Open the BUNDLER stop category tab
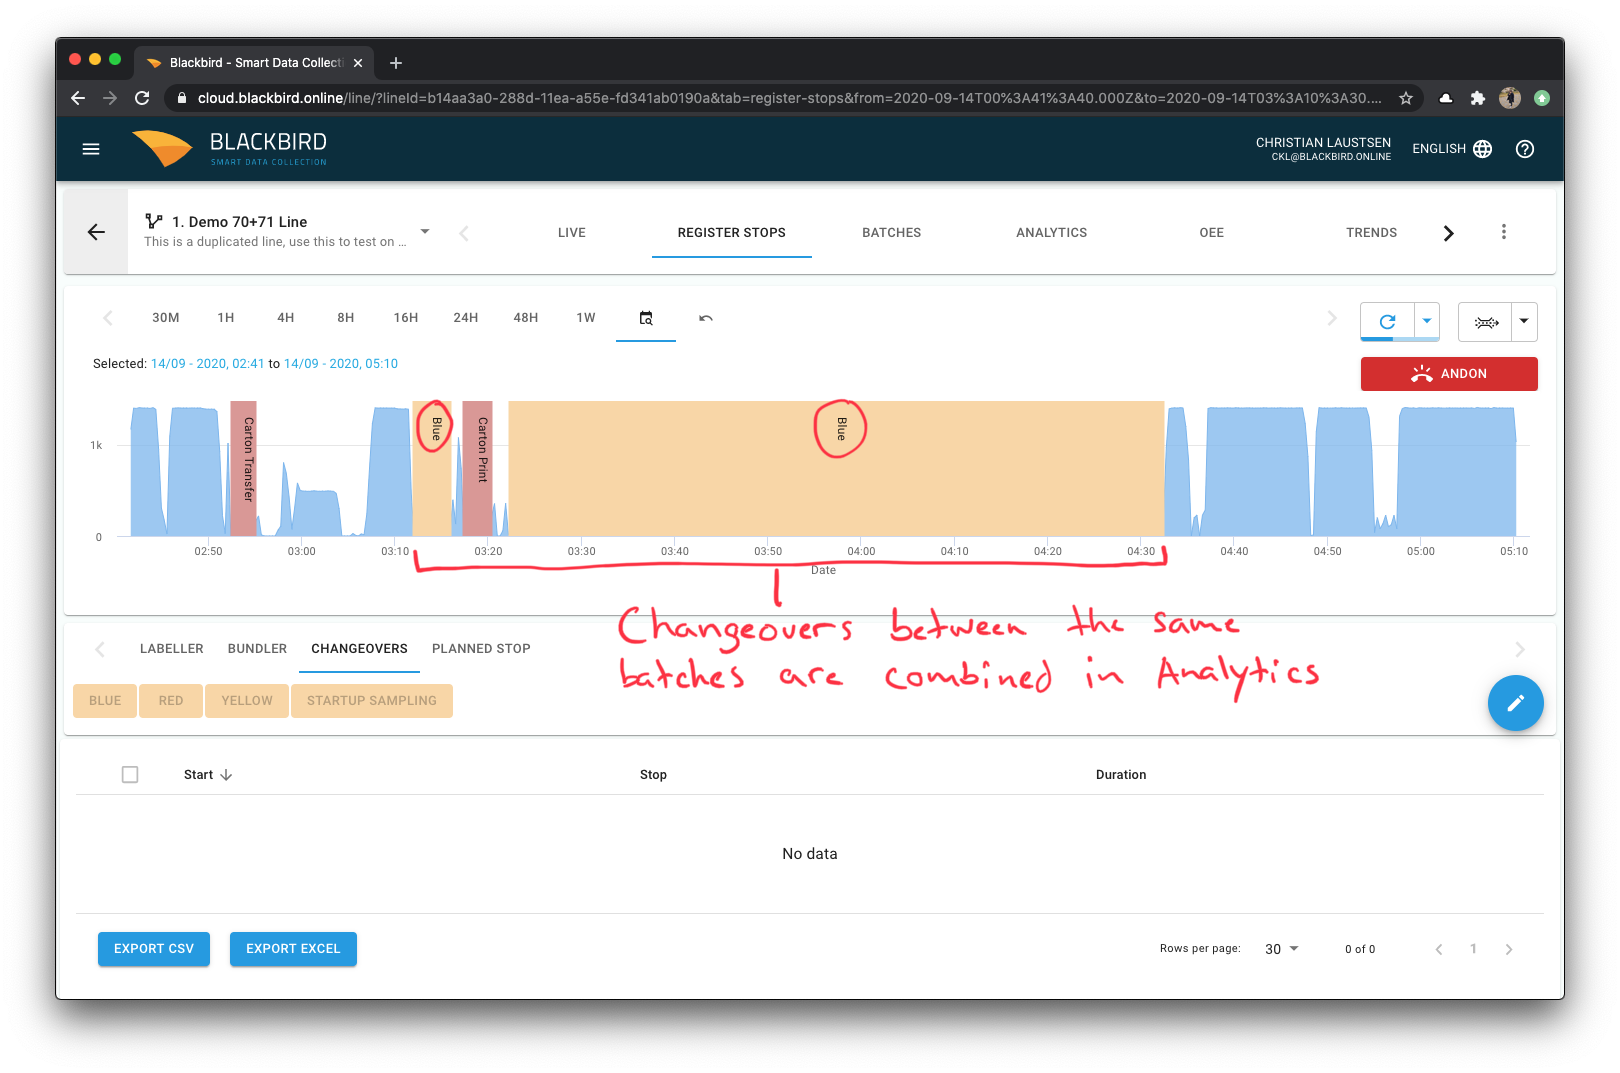The image size is (1620, 1073). (257, 649)
